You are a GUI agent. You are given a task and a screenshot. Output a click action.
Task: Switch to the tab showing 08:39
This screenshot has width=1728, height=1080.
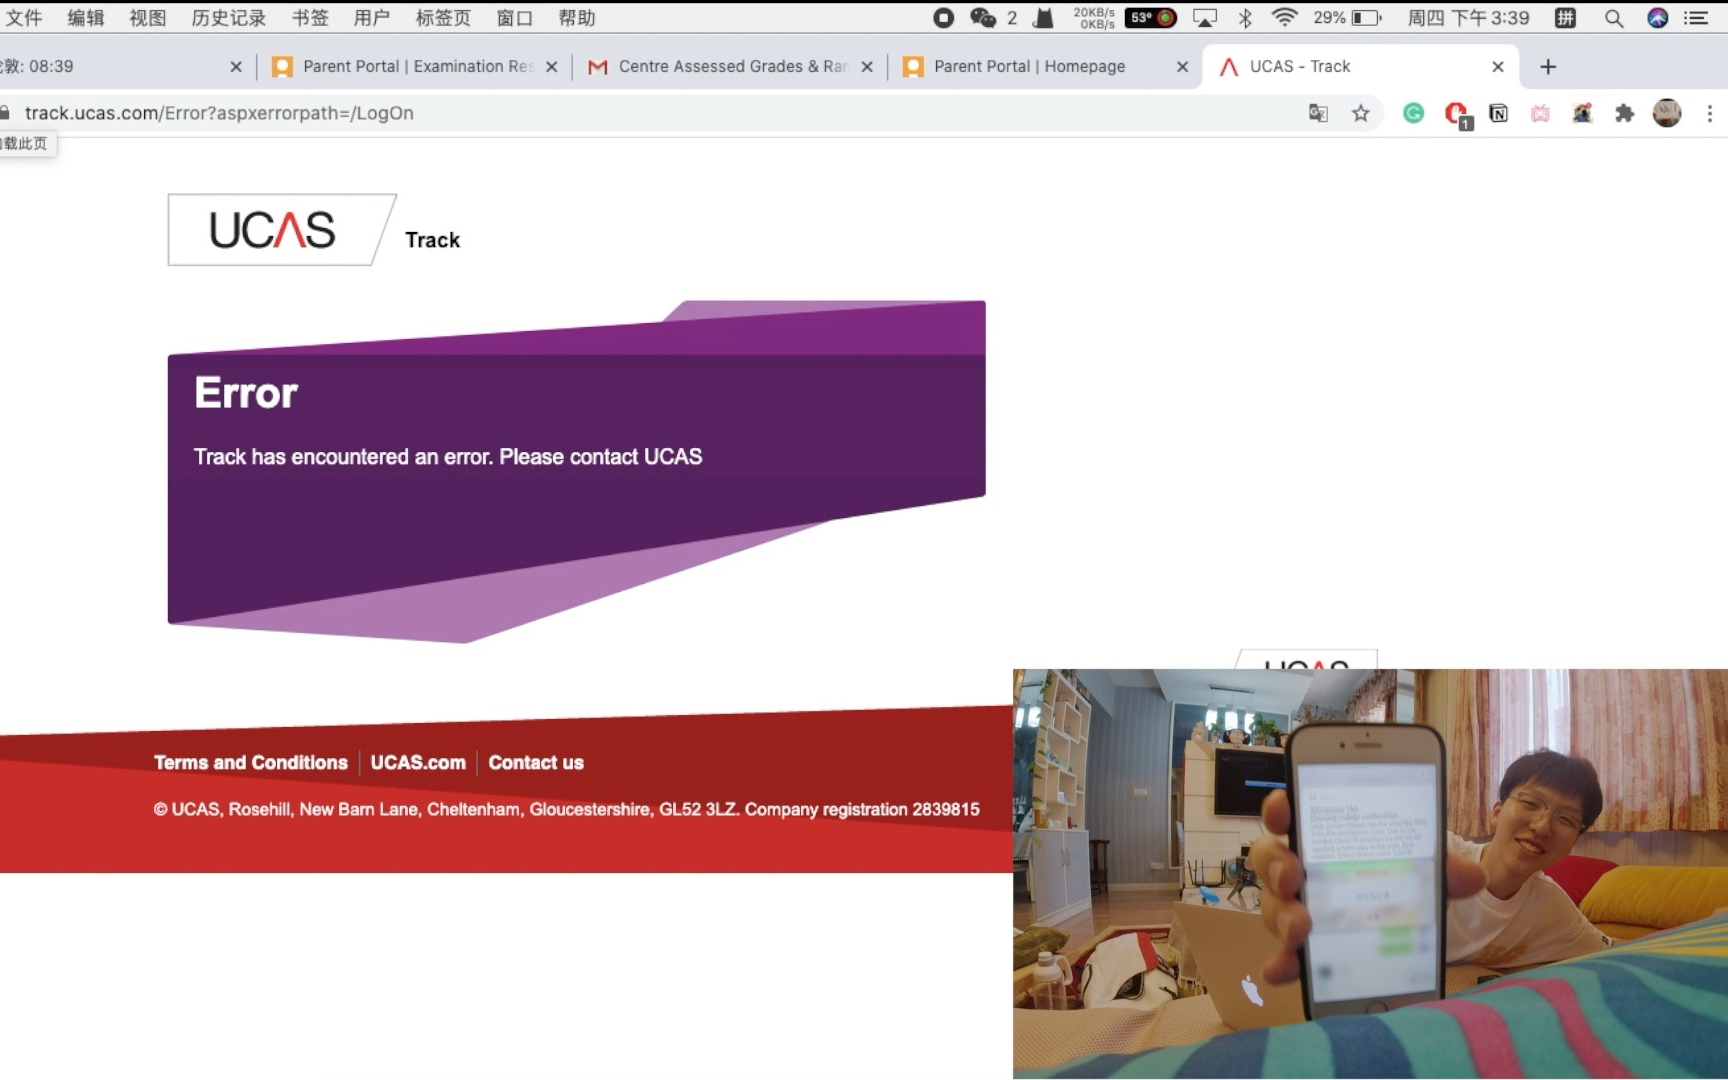click(120, 67)
